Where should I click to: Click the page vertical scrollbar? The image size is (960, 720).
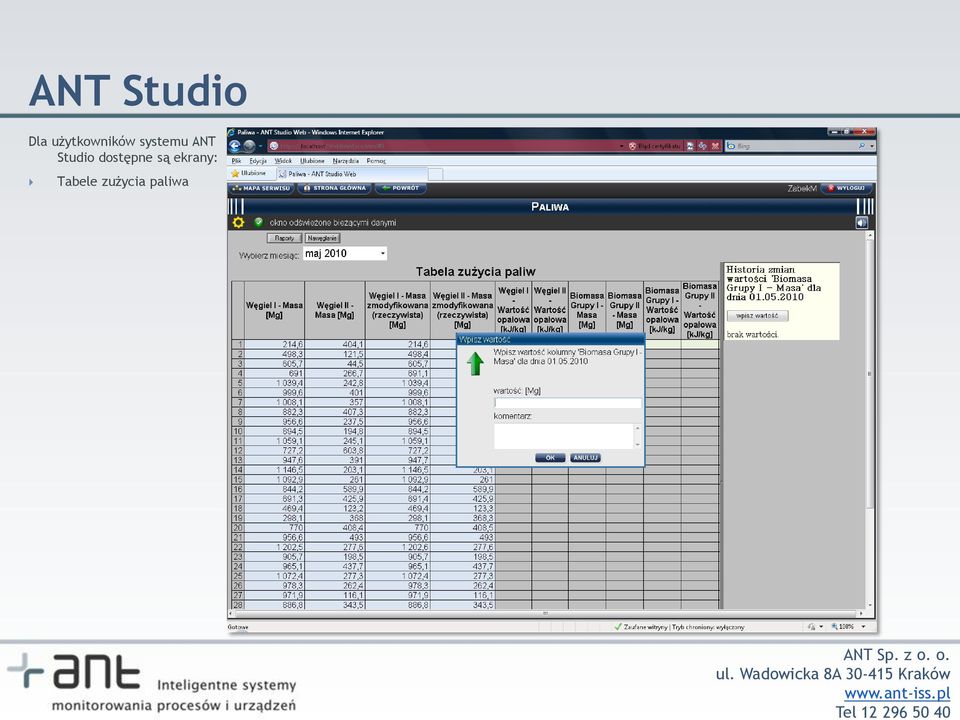coord(870,420)
